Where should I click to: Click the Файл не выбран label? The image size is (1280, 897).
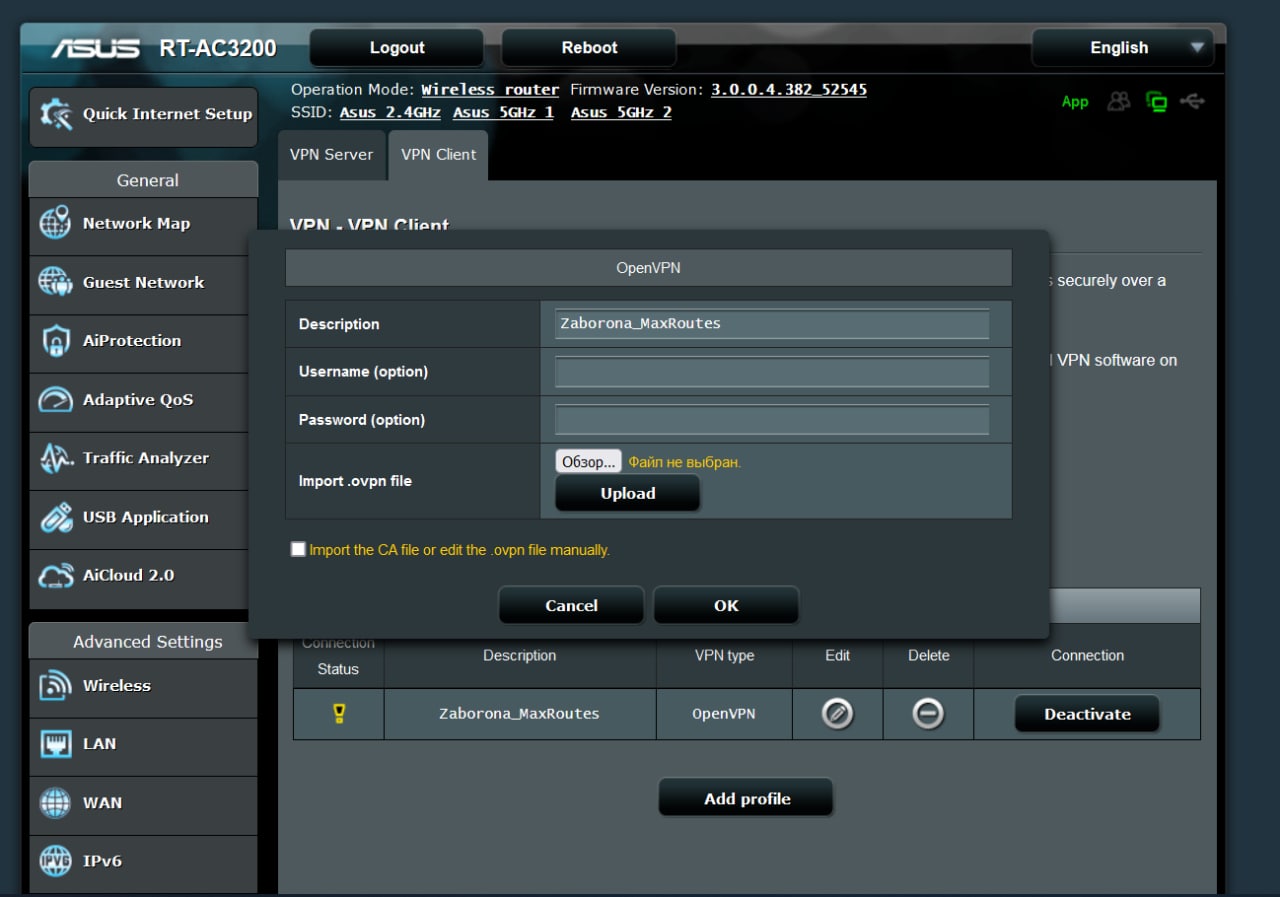pyautogui.click(x=684, y=462)
